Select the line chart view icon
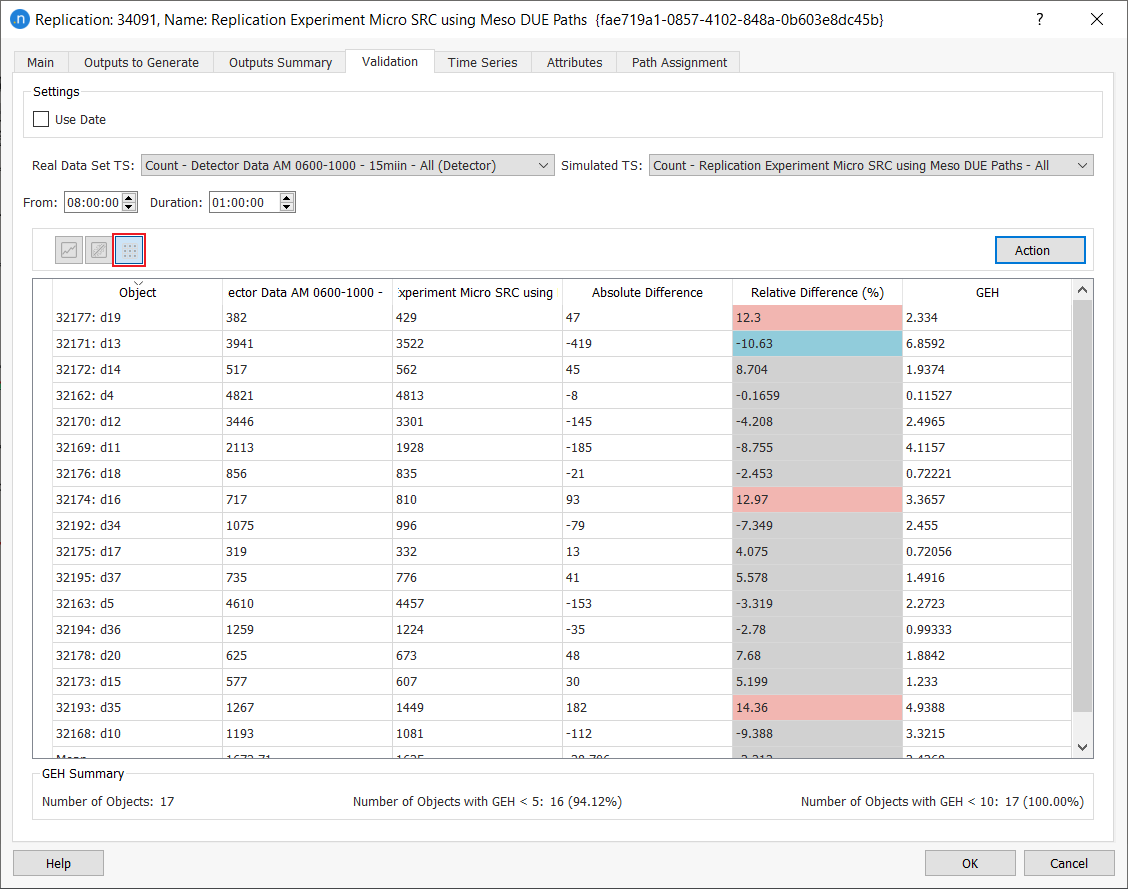 coord(69,250)
